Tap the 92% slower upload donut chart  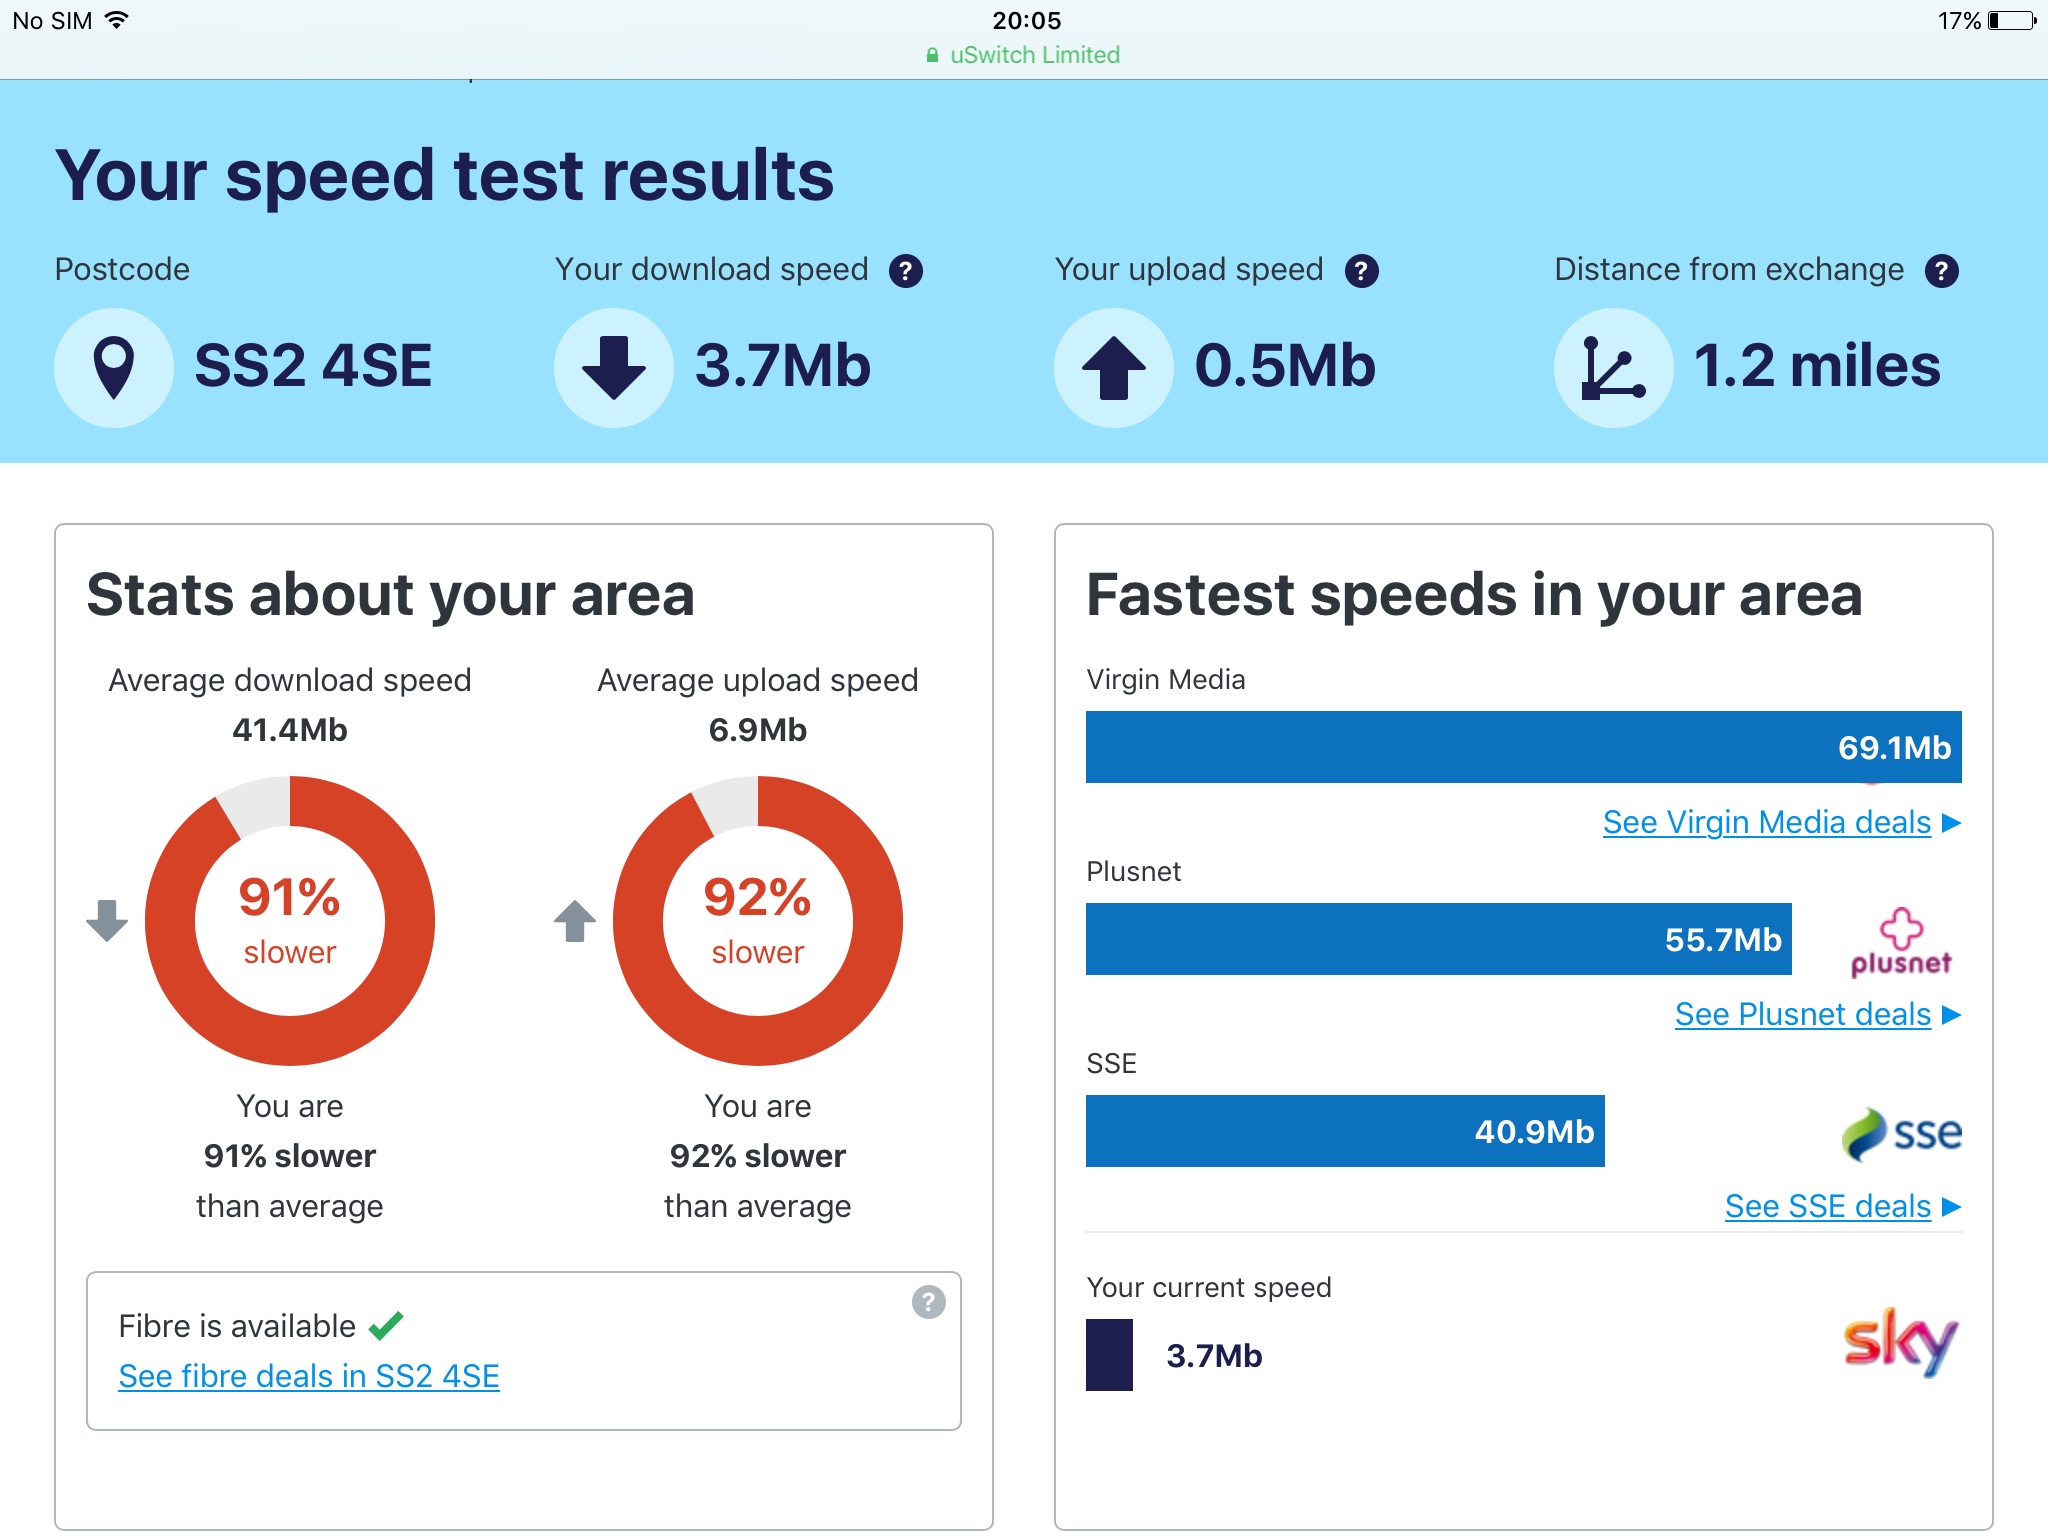coord(758,921)
